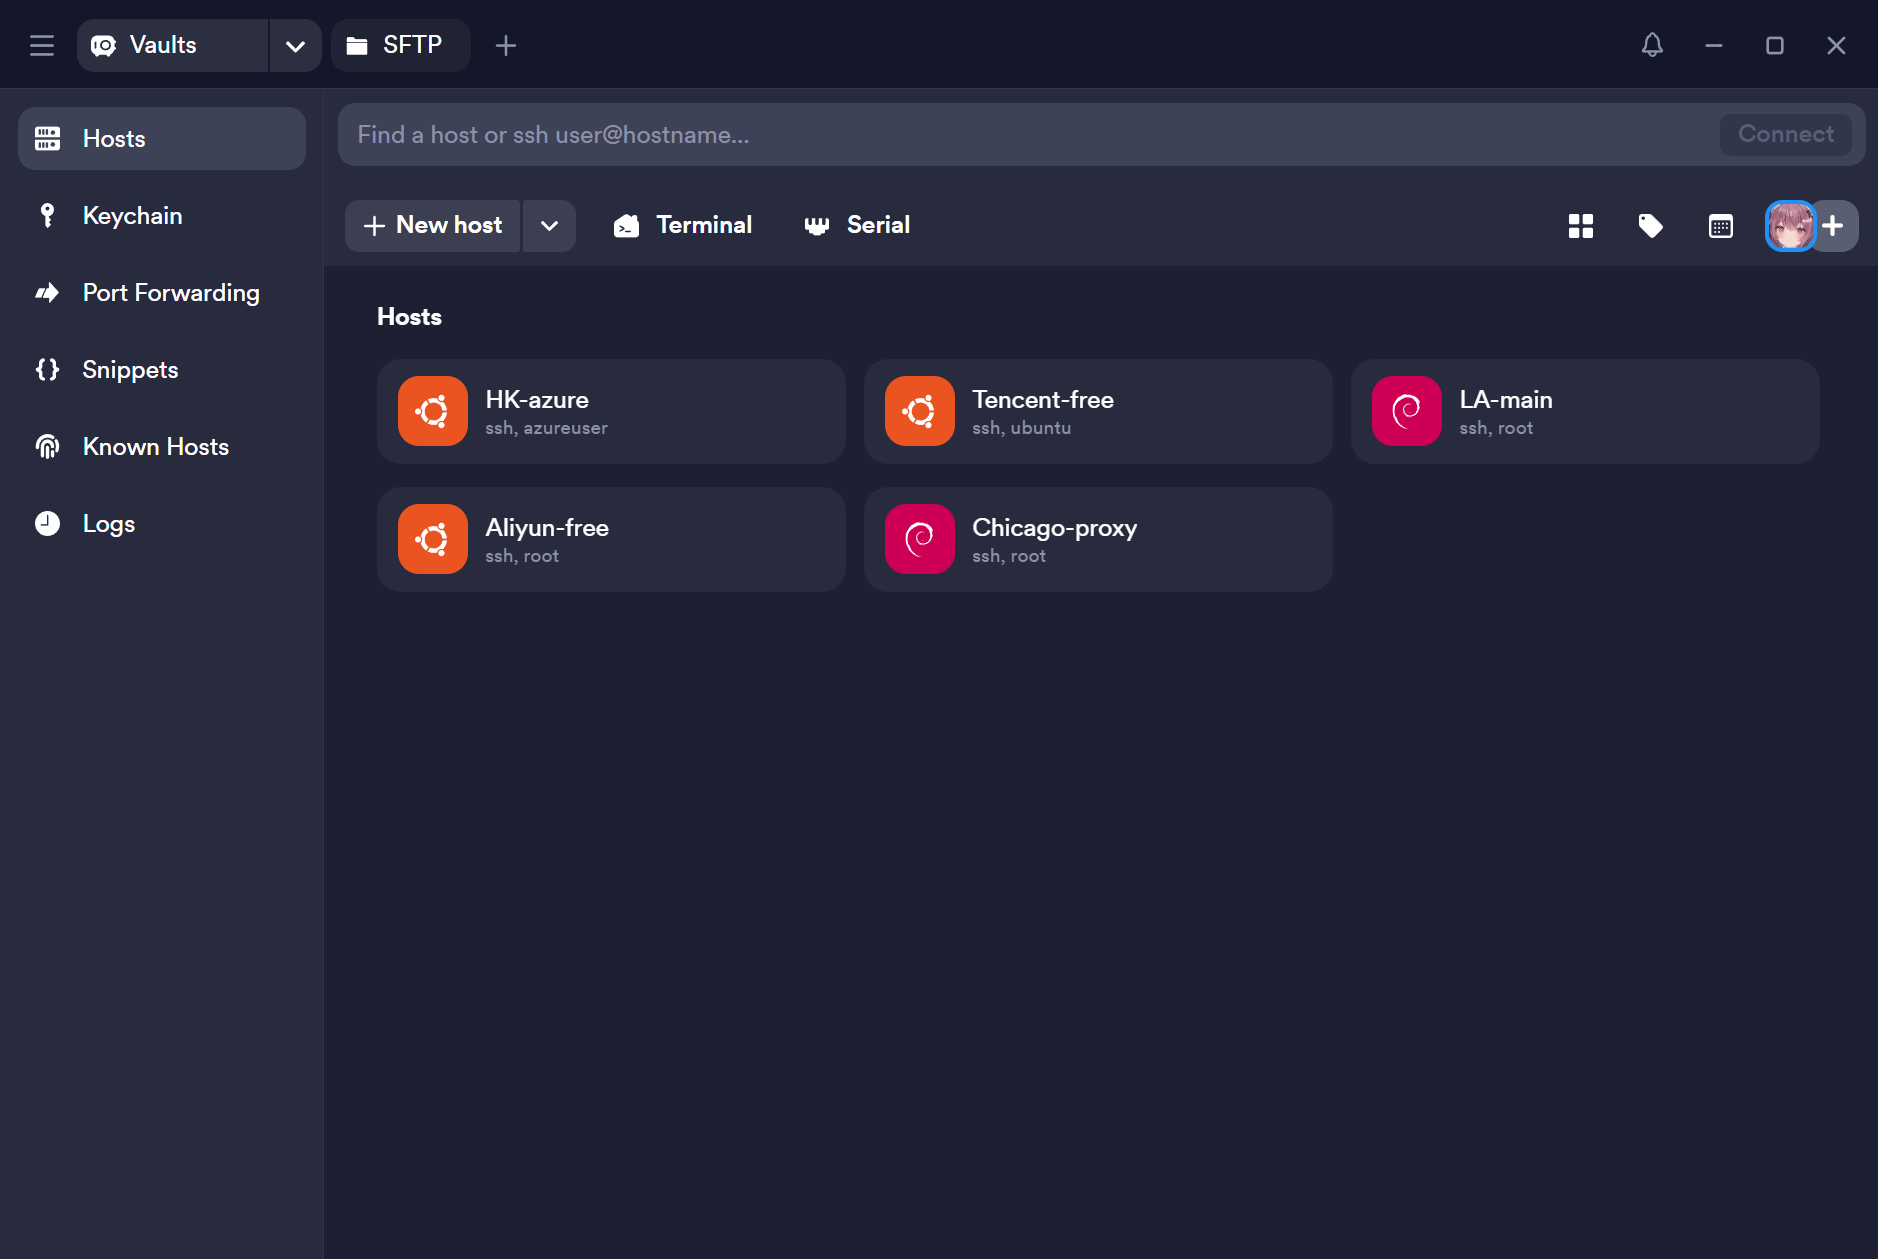Click the Connect button
1878x1259 pixels.
[x=1786, y=134]
